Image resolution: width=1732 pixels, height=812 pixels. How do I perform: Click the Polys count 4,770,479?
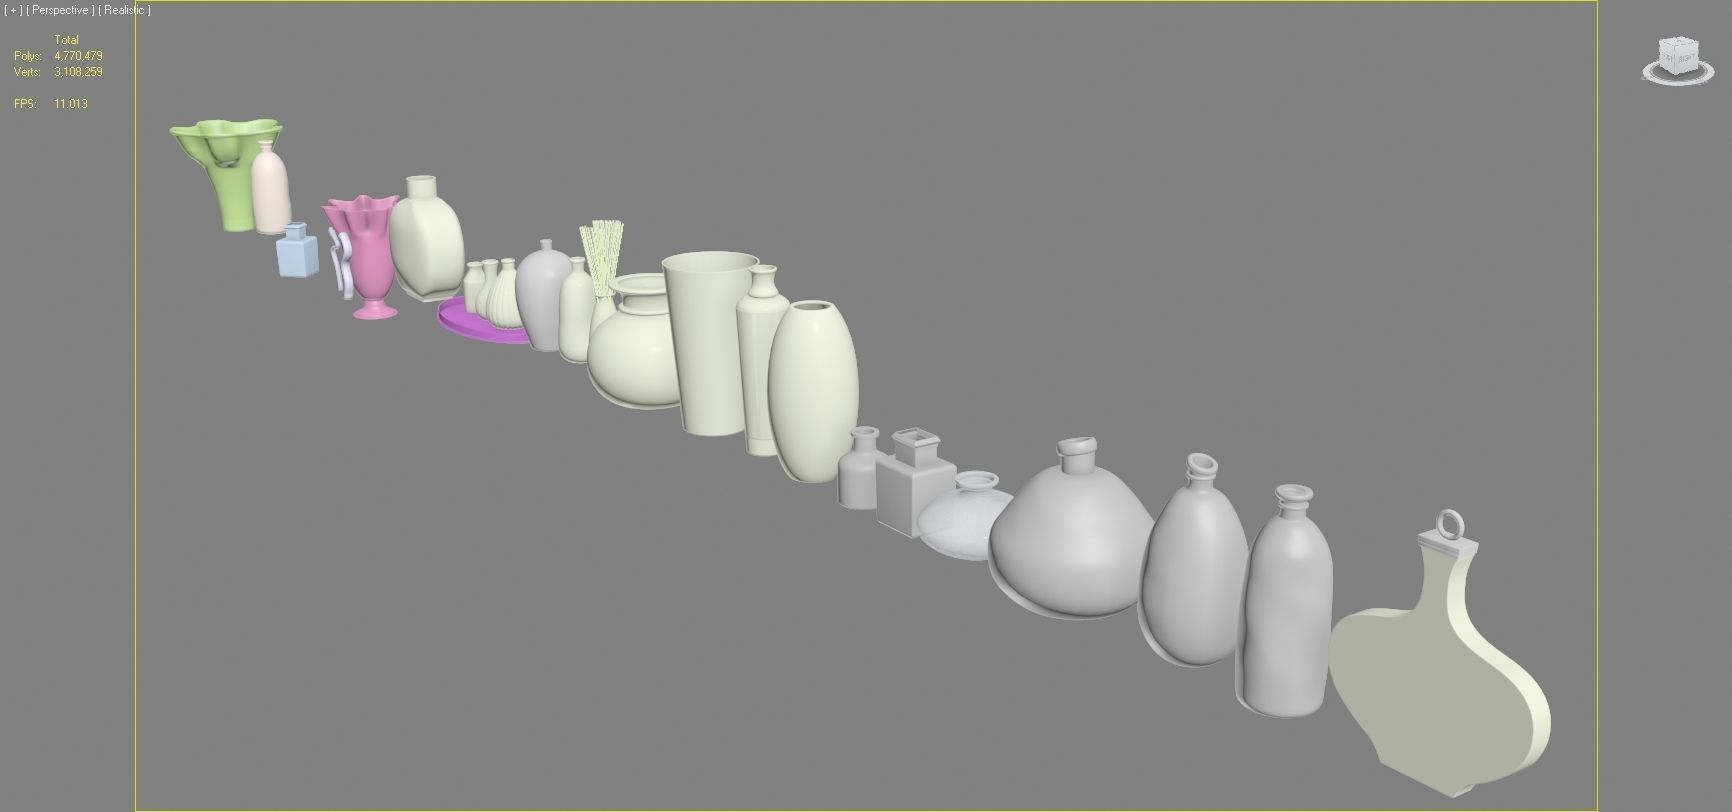coord(78,56)
